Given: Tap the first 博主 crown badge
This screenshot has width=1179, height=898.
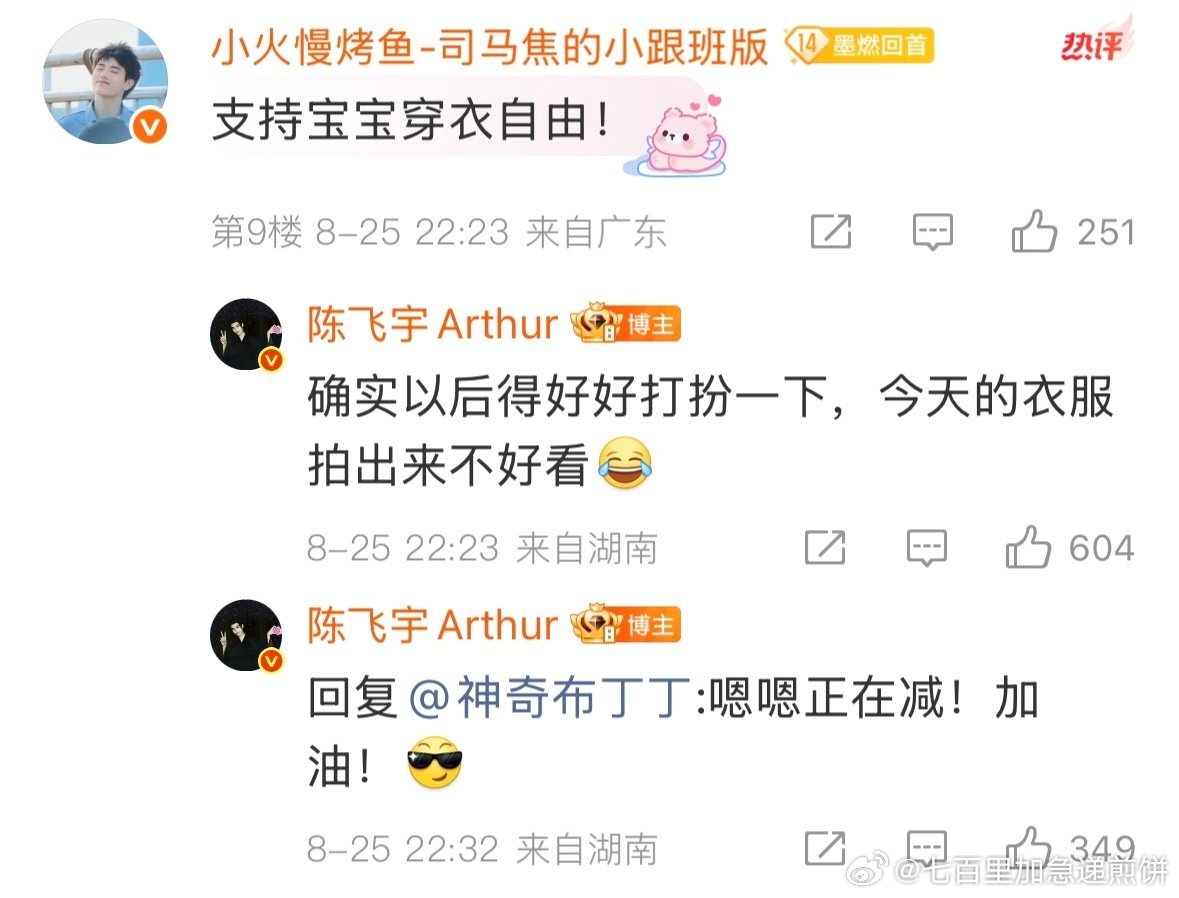Looking at the screenshot, I should (x=626, y=323).
